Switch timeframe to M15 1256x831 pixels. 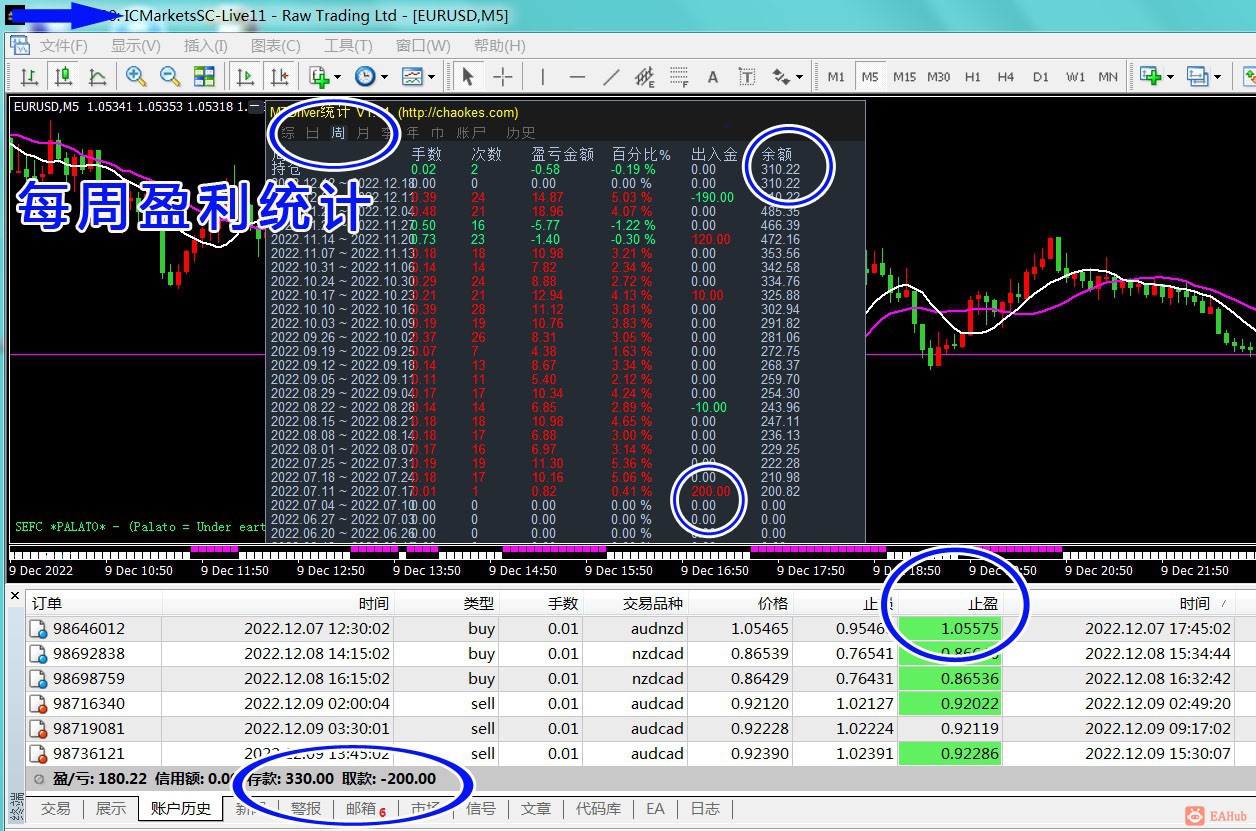coord(904,77)
